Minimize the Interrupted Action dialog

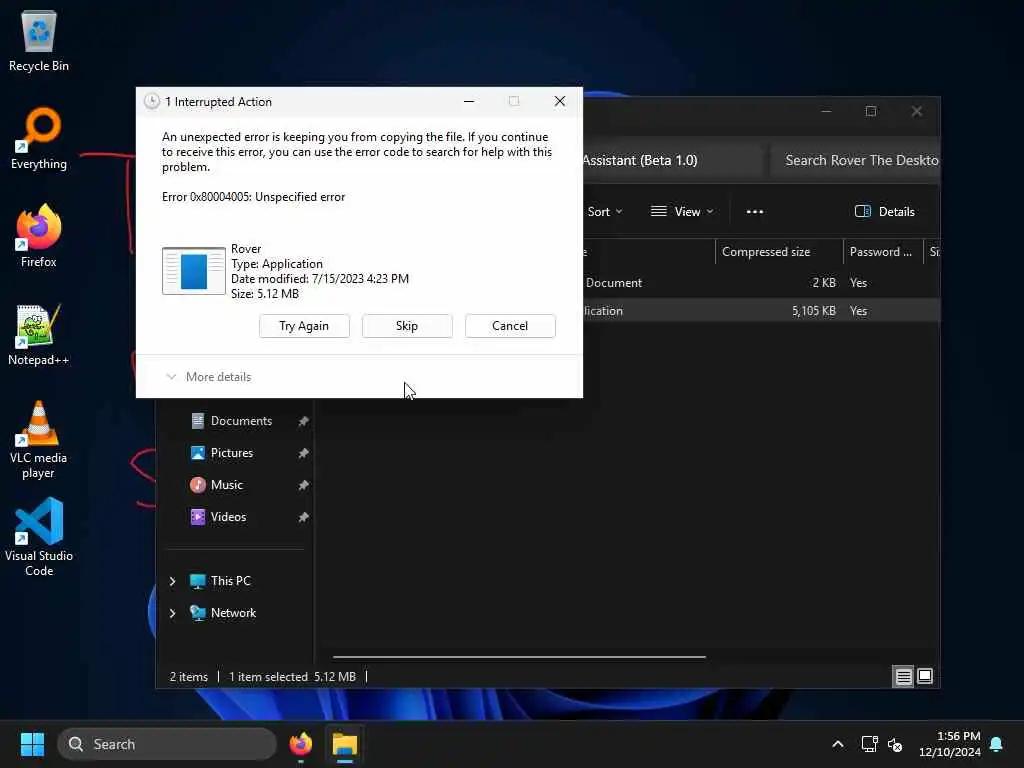tap(469, 101)
